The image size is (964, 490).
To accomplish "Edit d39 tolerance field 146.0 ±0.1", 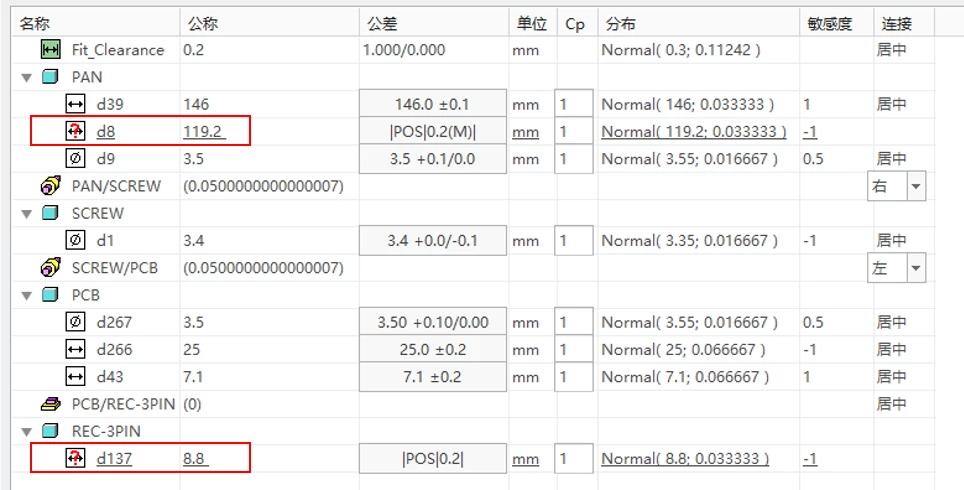I will pos(433,105).
